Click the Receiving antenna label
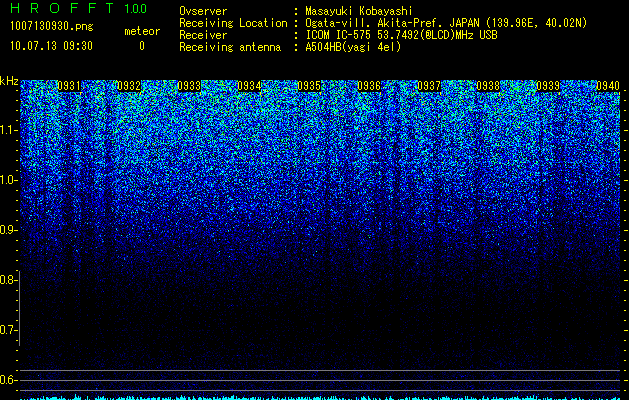629x400 pixels. pyautogui.click(x=230, y=47)
